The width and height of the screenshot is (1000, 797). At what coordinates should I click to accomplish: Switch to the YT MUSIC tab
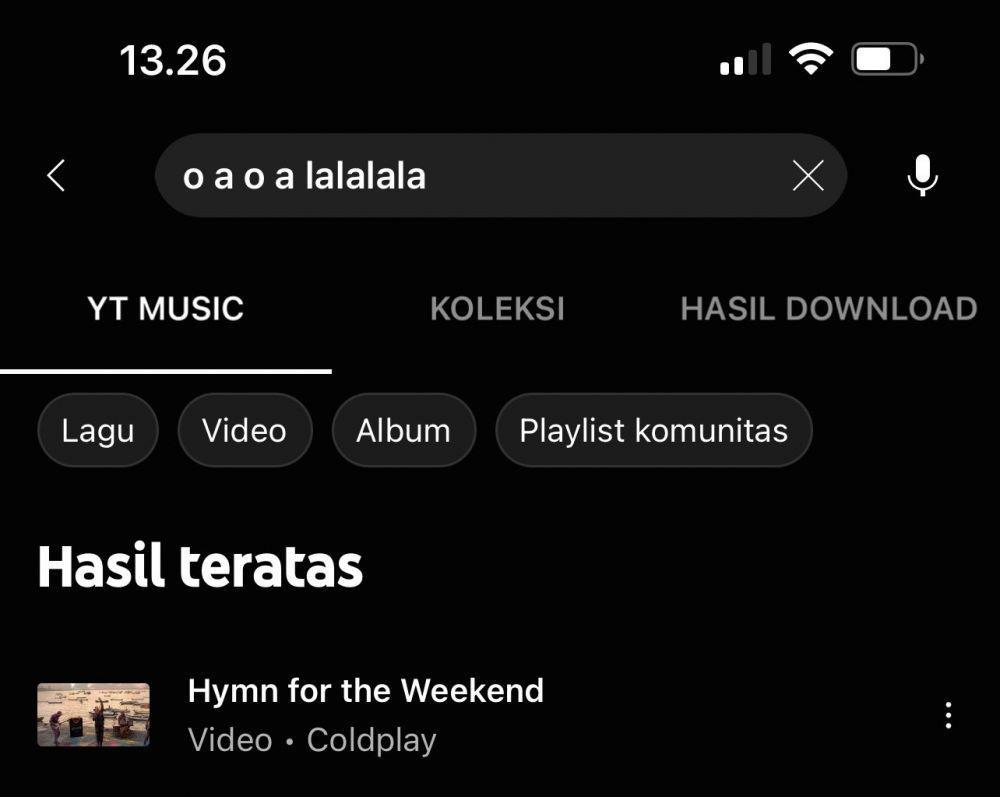(166, 309)
